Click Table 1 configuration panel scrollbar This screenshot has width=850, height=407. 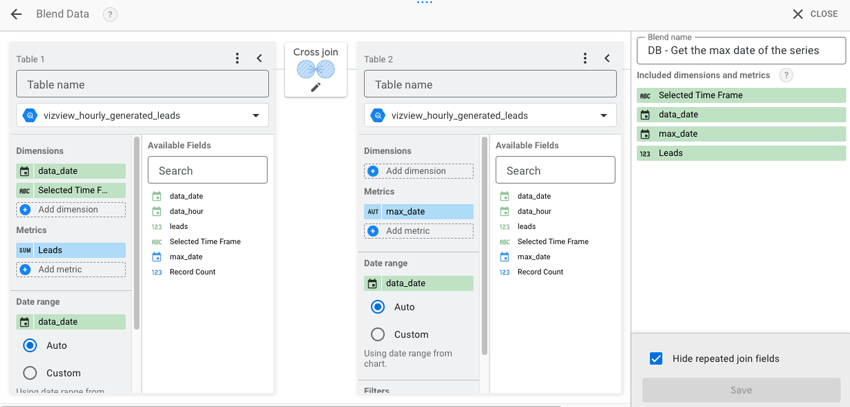point(136,233)
